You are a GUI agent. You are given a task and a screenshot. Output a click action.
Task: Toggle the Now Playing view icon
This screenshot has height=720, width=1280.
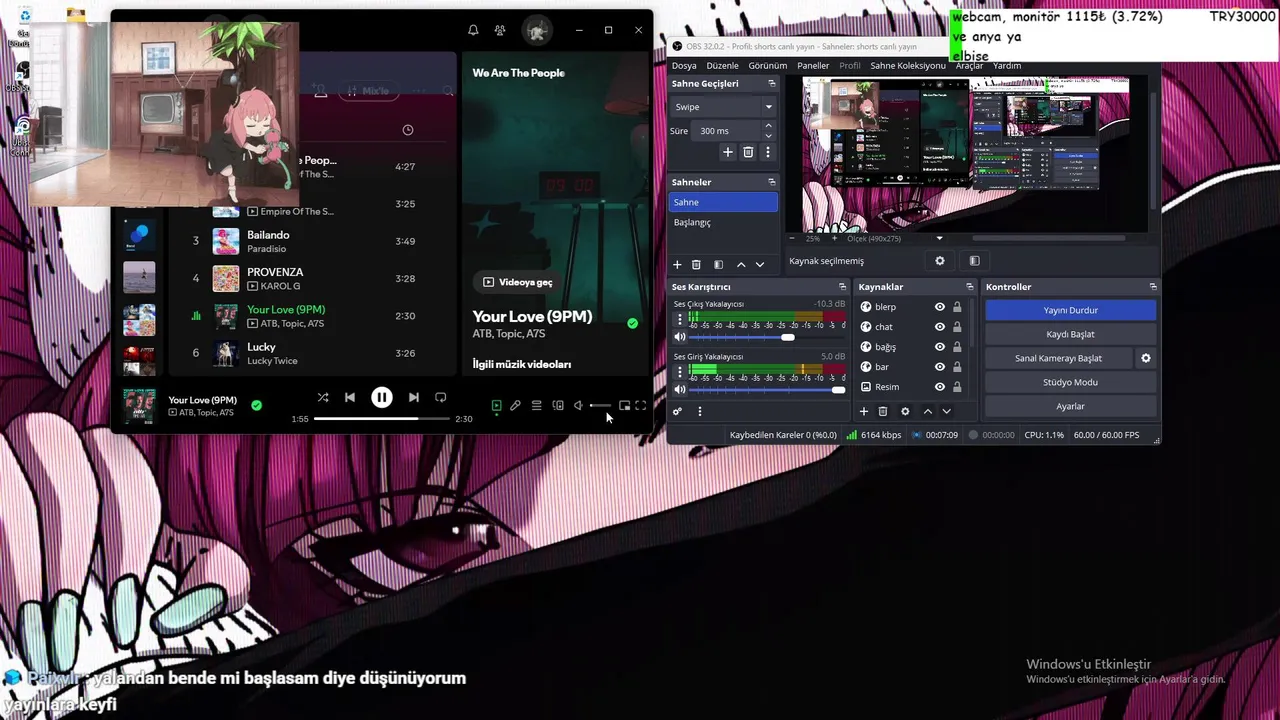496,405
